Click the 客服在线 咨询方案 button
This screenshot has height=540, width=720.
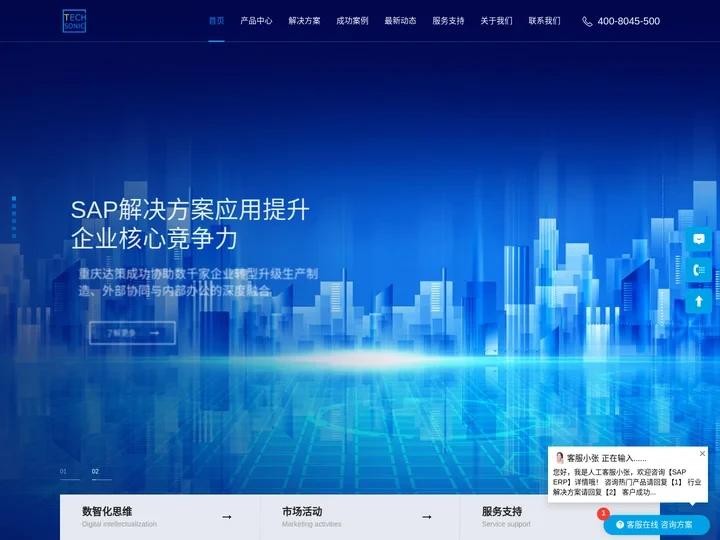click(656, 524)
